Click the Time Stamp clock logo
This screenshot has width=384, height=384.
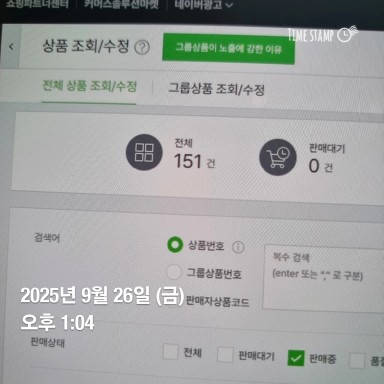345,35
